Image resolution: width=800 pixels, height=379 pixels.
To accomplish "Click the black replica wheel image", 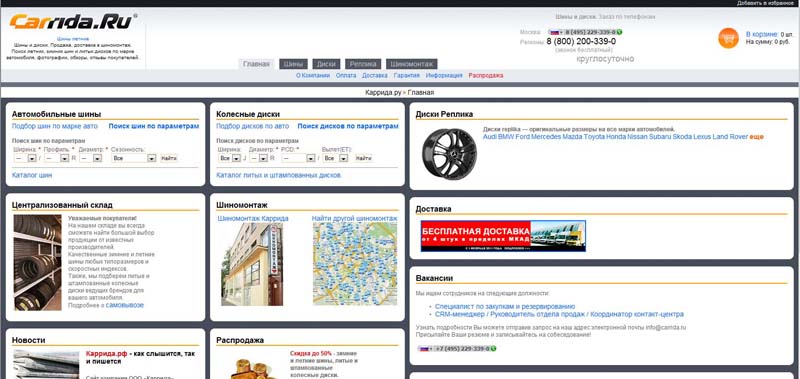I will tap(448, 154).
